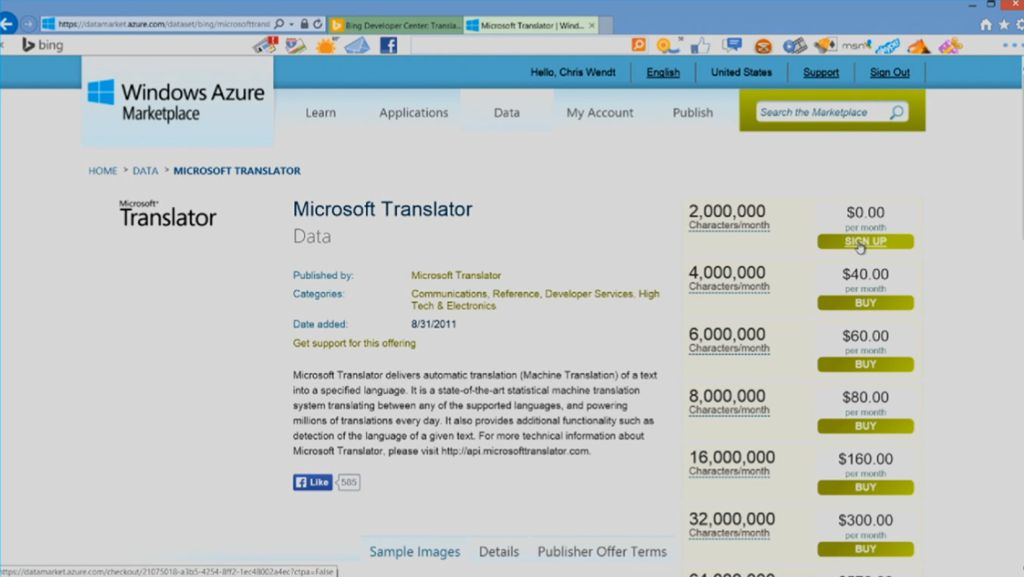The width and height of the screenshot is (1024, 577).
Task: Switch to Sample Images tab
Action: 415,552
